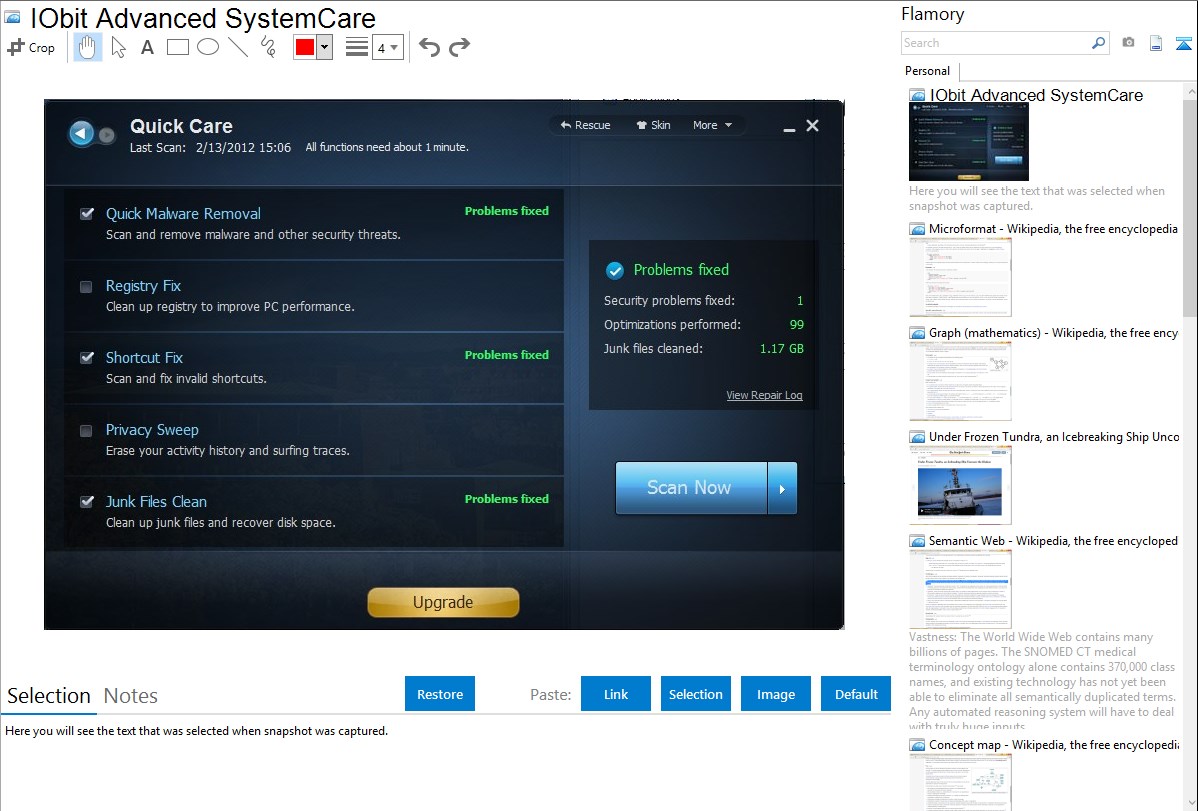
Task: Click the Scan Now button
Action: click(691, 488)
